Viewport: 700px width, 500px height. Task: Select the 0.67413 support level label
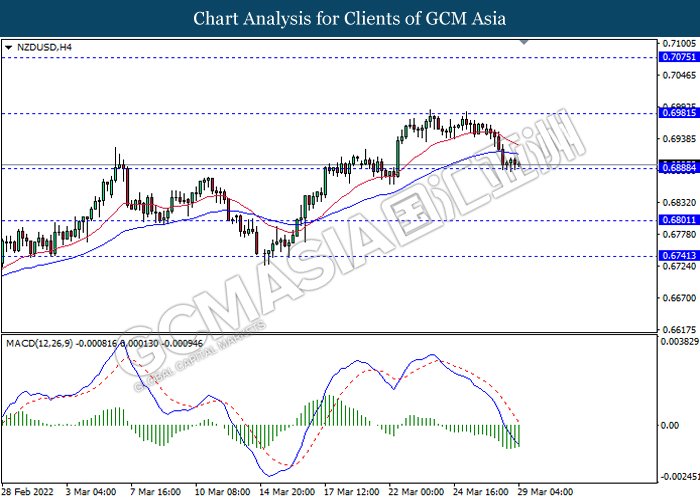pos(679,255)
